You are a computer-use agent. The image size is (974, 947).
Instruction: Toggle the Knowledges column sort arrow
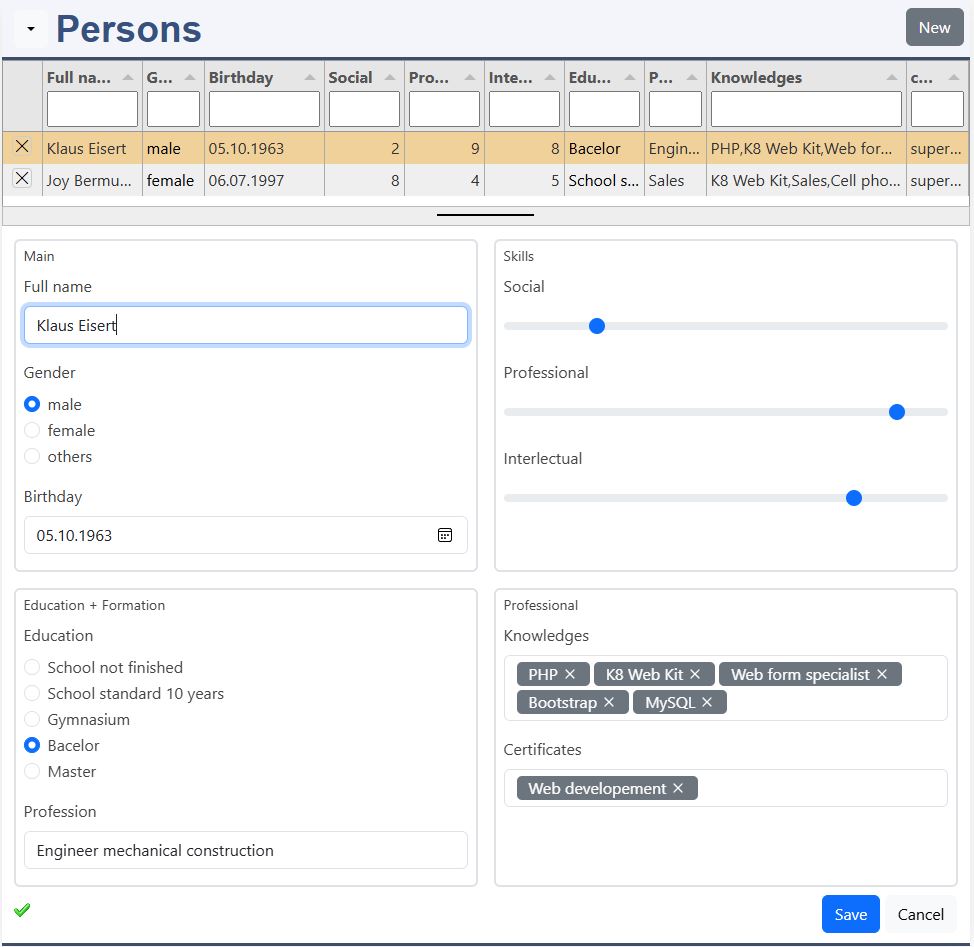coord(894,77)
